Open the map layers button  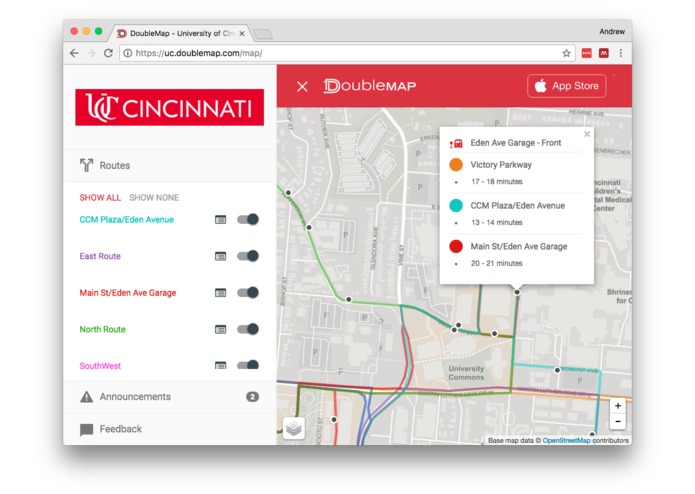[x=294, y=428]
